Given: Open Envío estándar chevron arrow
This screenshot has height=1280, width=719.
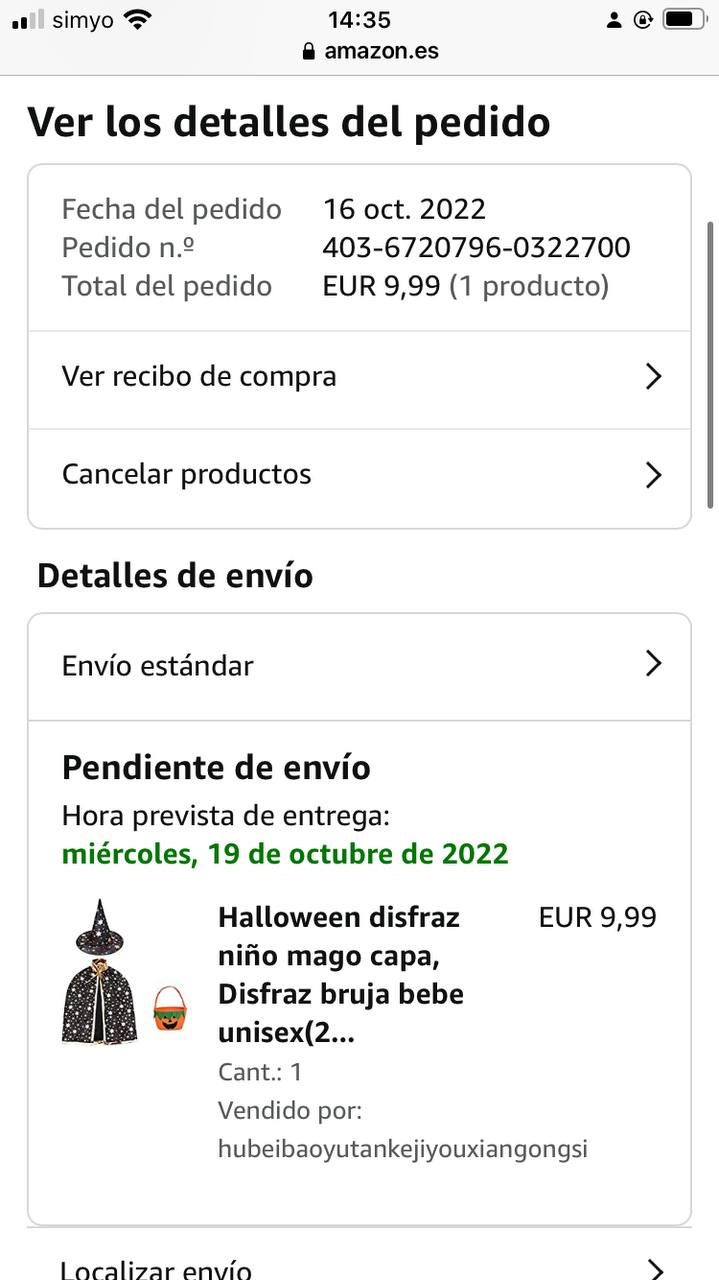Looking at the screenshot, I should [x=653, y=664].
